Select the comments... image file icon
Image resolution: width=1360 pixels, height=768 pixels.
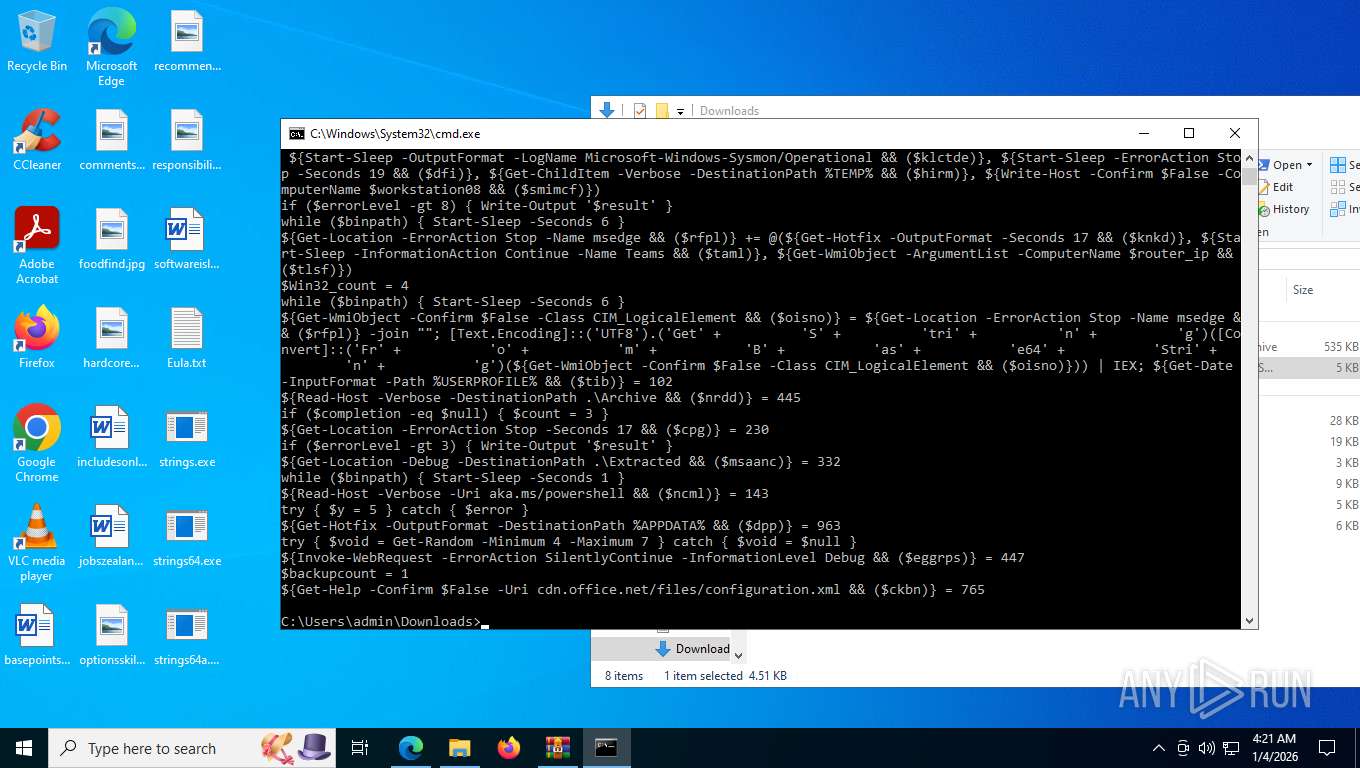(x=112, y=140)
